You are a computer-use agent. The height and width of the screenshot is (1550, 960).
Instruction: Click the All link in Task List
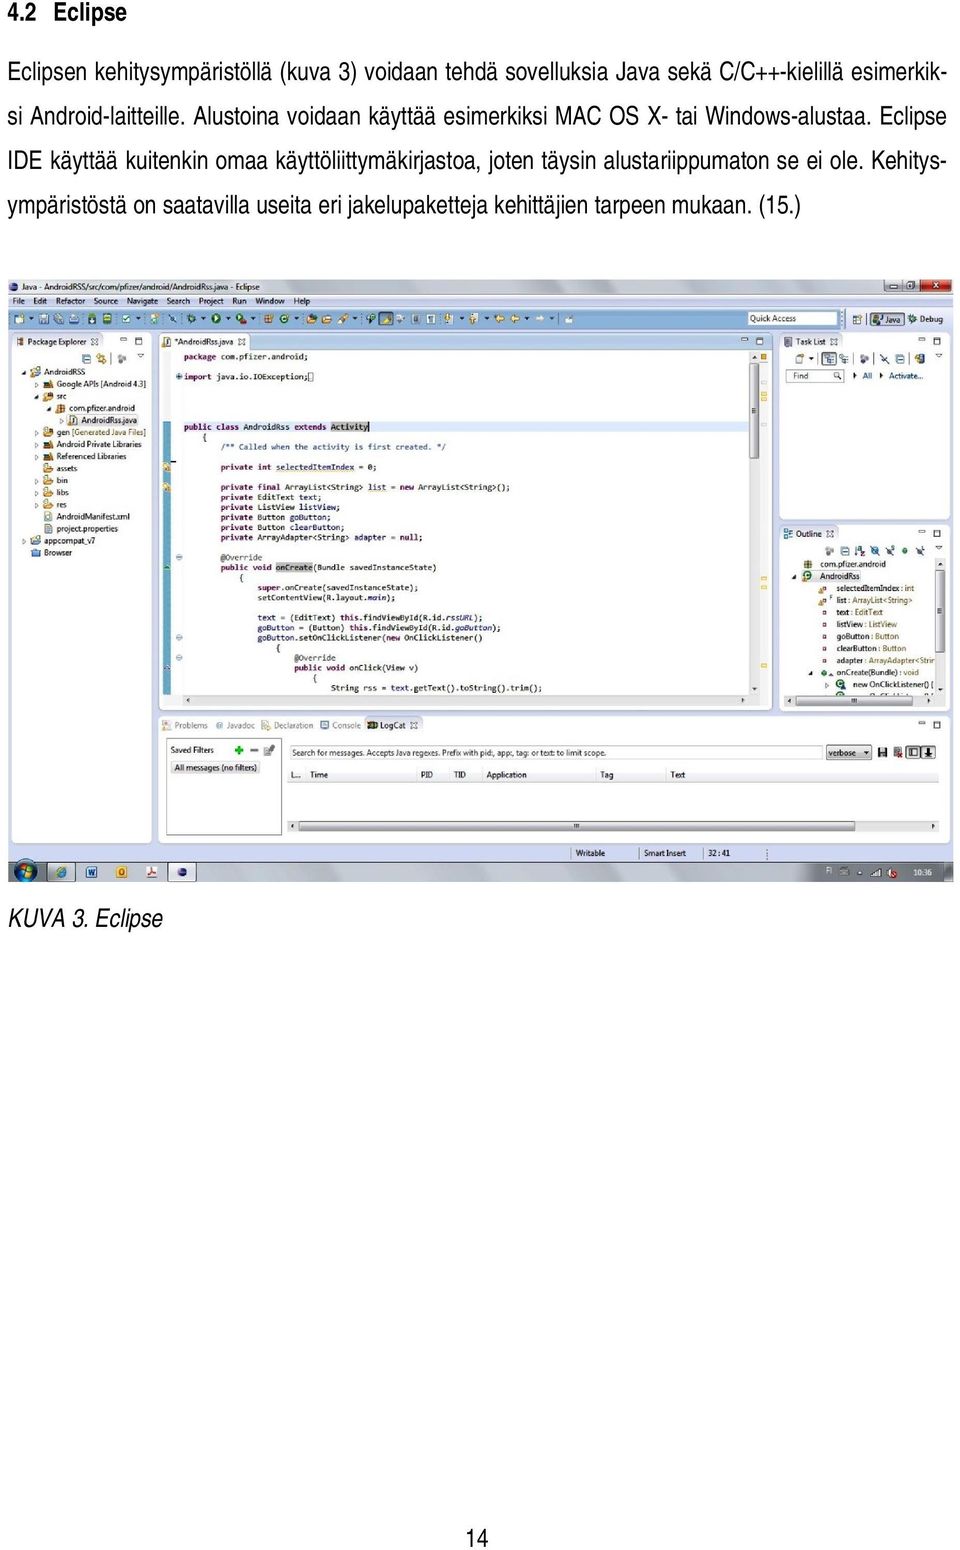coord(867,376)
